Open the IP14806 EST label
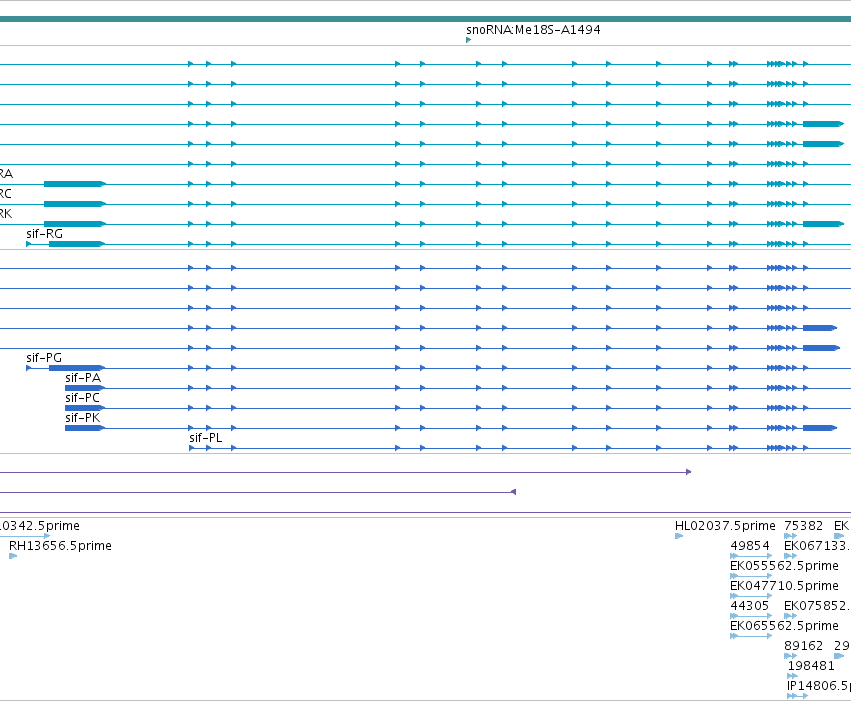Image resolution: width=851 pixels, height=701 pixels. click(x=819, y=686)
